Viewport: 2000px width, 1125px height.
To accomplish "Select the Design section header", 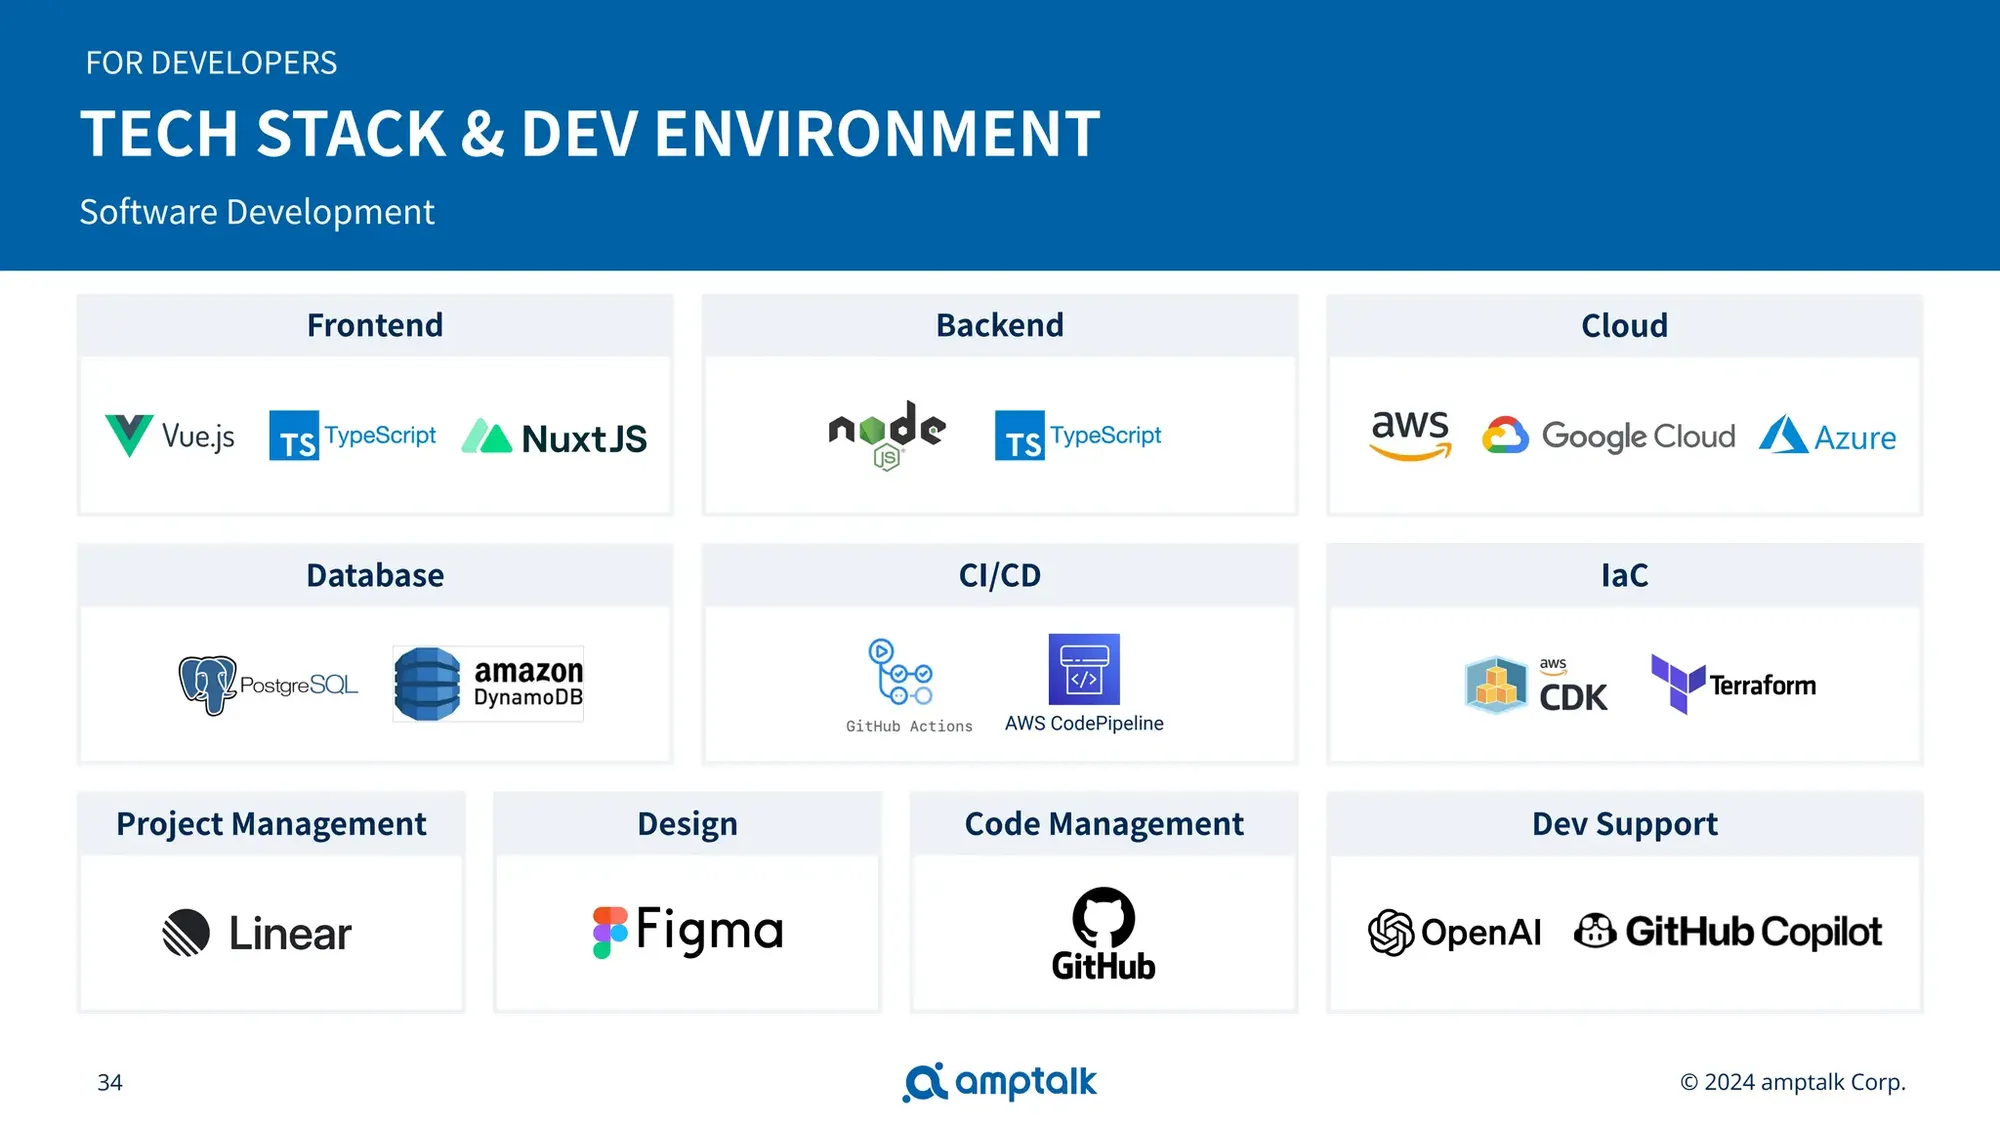I will tap(688, 823).
